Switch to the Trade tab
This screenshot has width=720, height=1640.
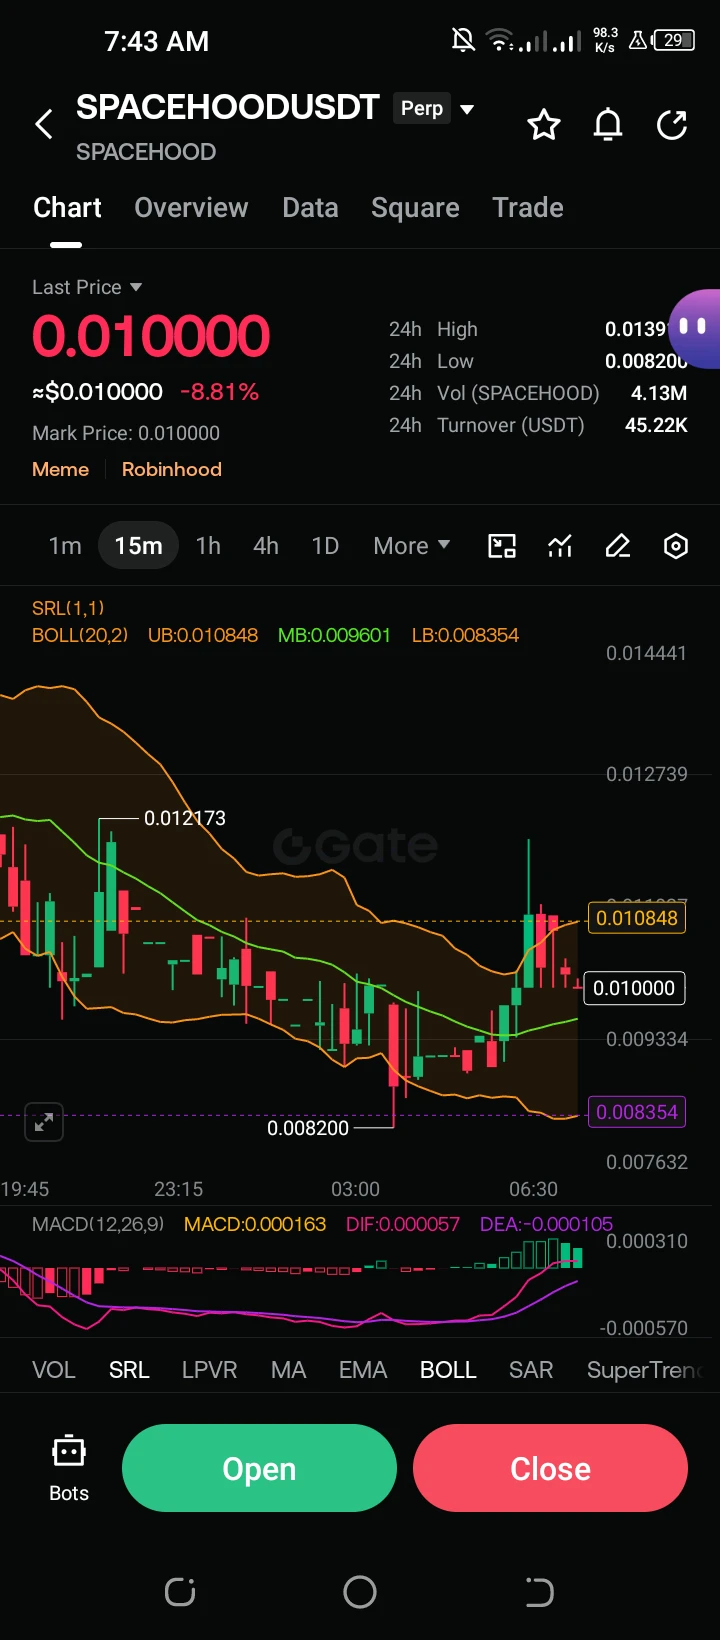[x=528, y=208]
